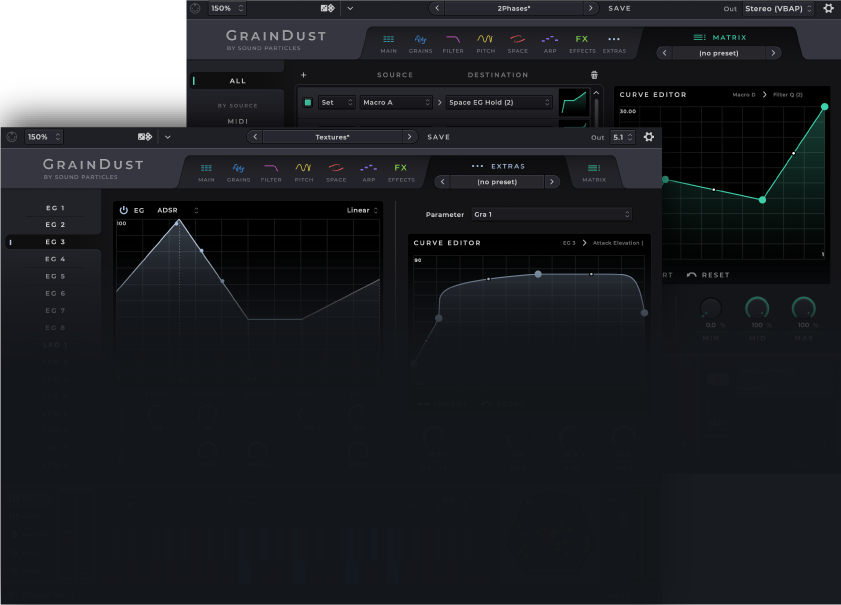Open the Arp section in front window
Image resolution: width=841 pixels, height=605 pixels.
[369, 172]
